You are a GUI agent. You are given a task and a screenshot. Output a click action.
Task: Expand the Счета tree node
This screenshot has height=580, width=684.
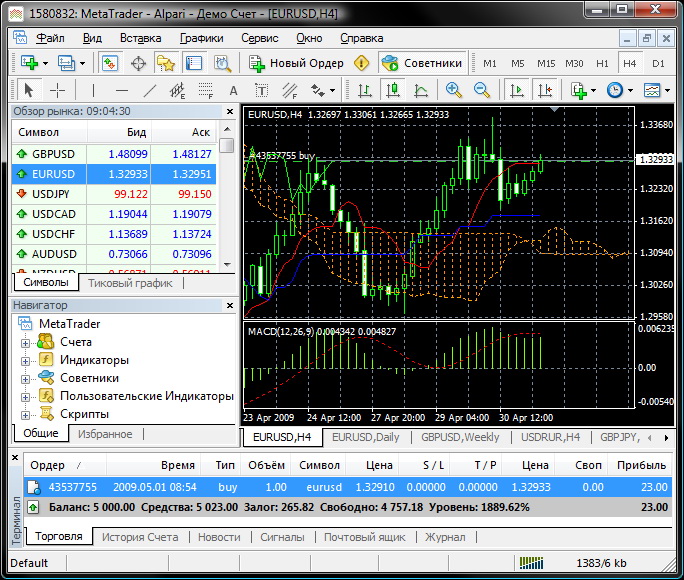25,343
